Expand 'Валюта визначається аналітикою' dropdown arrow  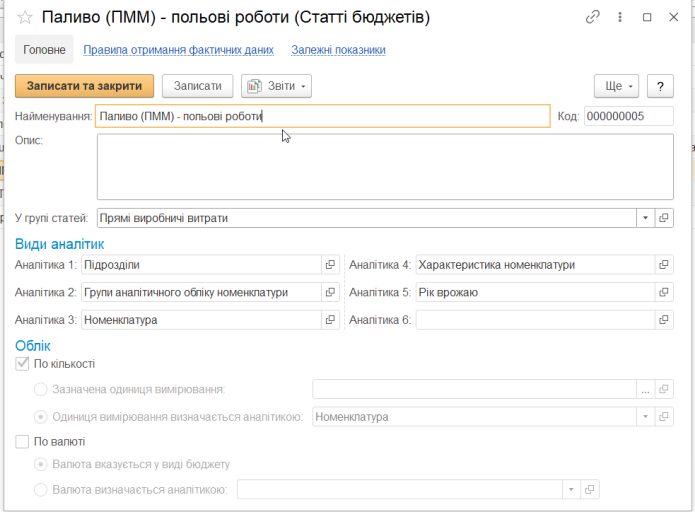click(x=571, y=489)
